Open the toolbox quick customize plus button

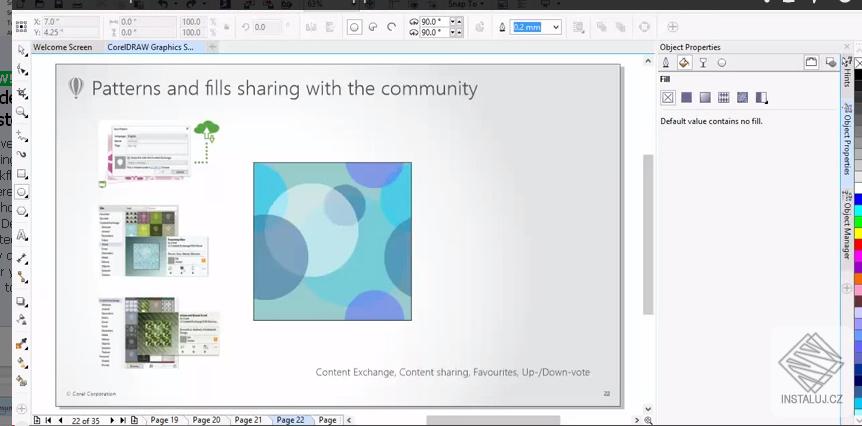[21, 408]
